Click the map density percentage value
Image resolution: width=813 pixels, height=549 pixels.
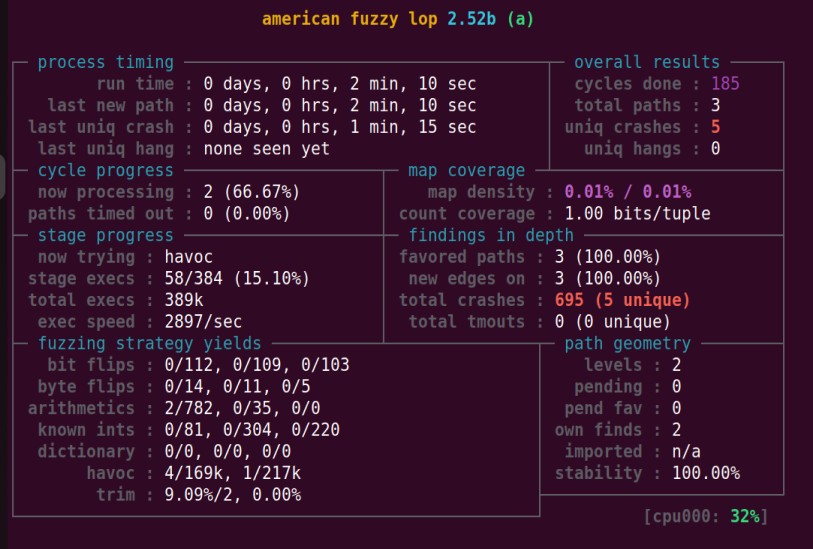click(627, 193)
